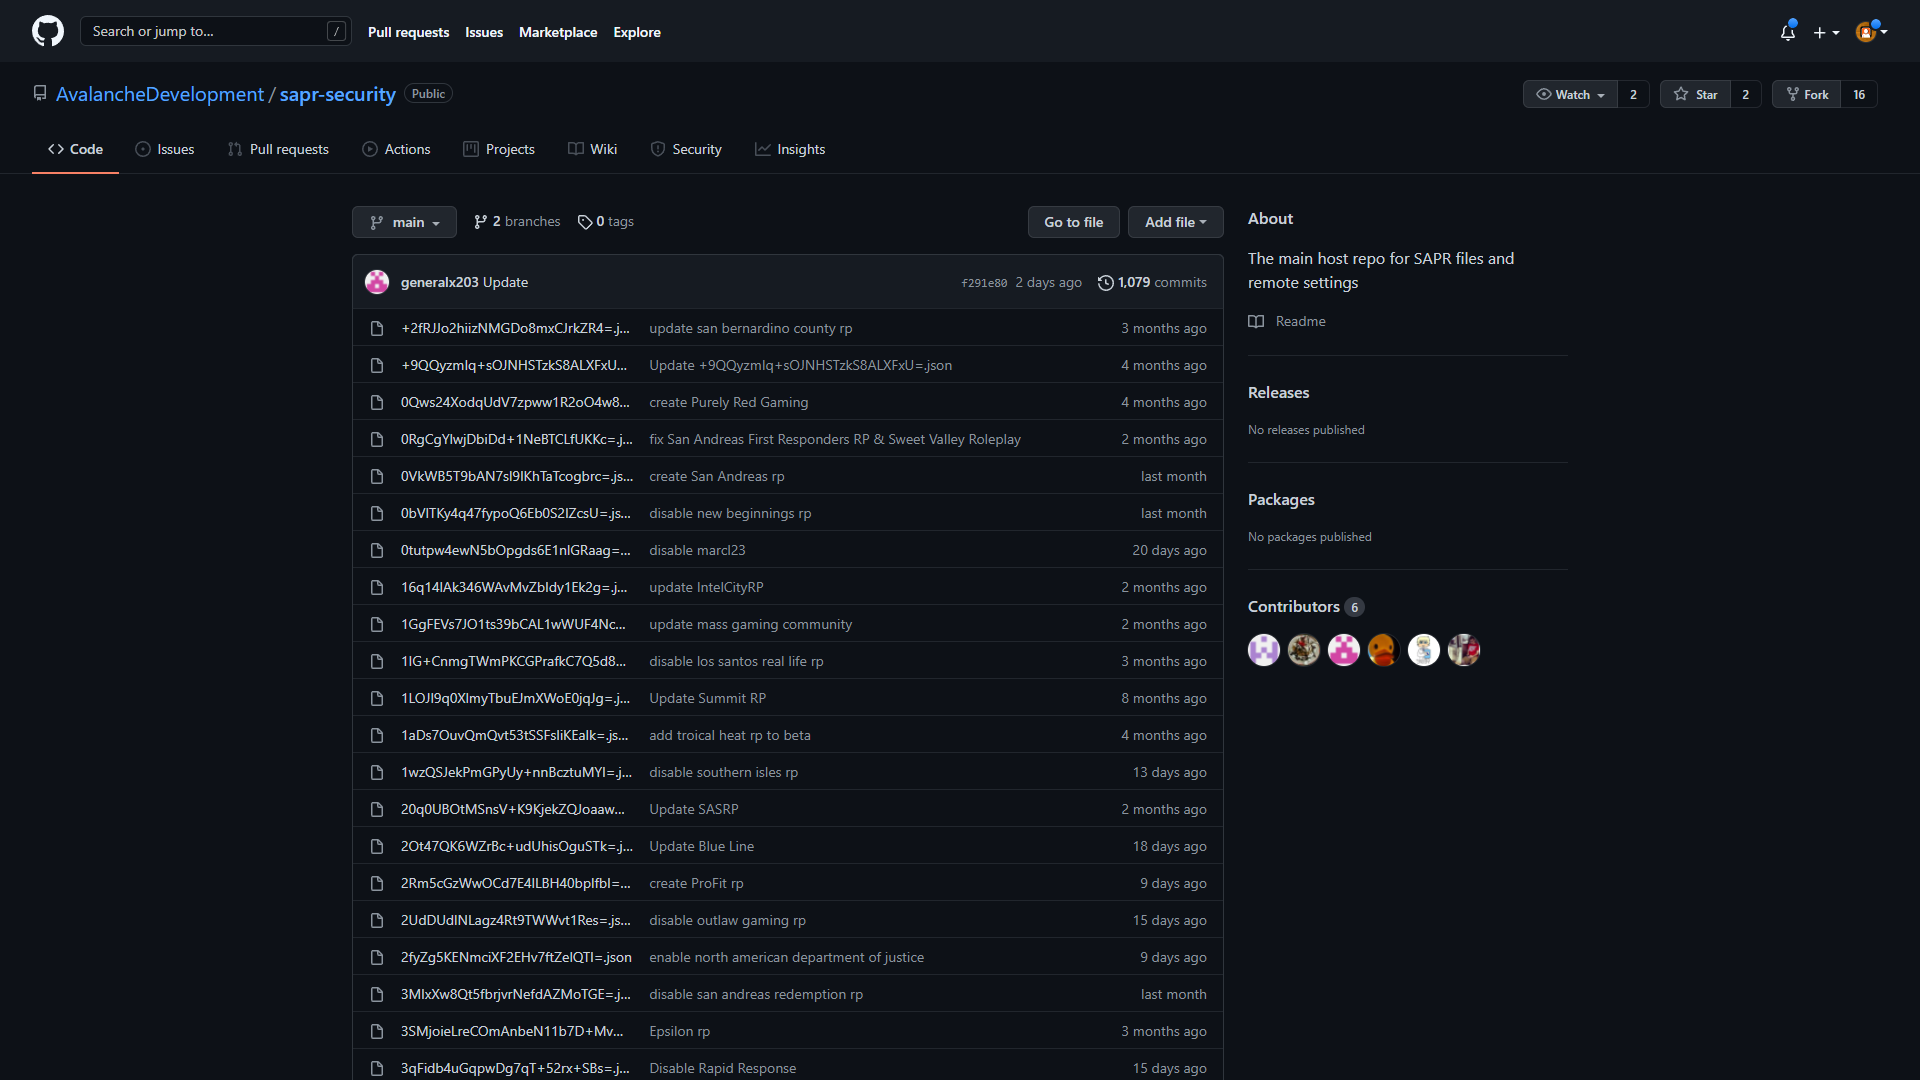1920x1080 pixels.
Task: Open Issues in the top navigation
Action: tap(484, 32)
